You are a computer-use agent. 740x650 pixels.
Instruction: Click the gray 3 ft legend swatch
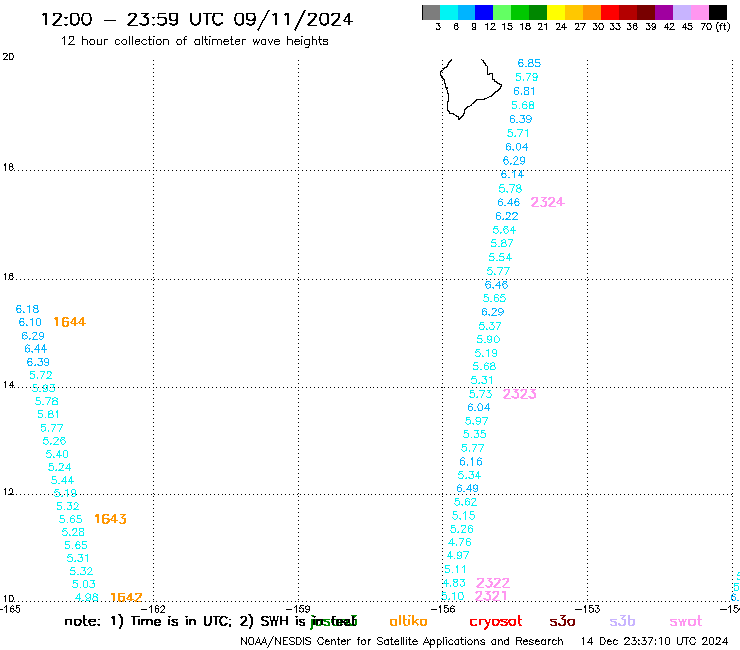click(431, 13)
